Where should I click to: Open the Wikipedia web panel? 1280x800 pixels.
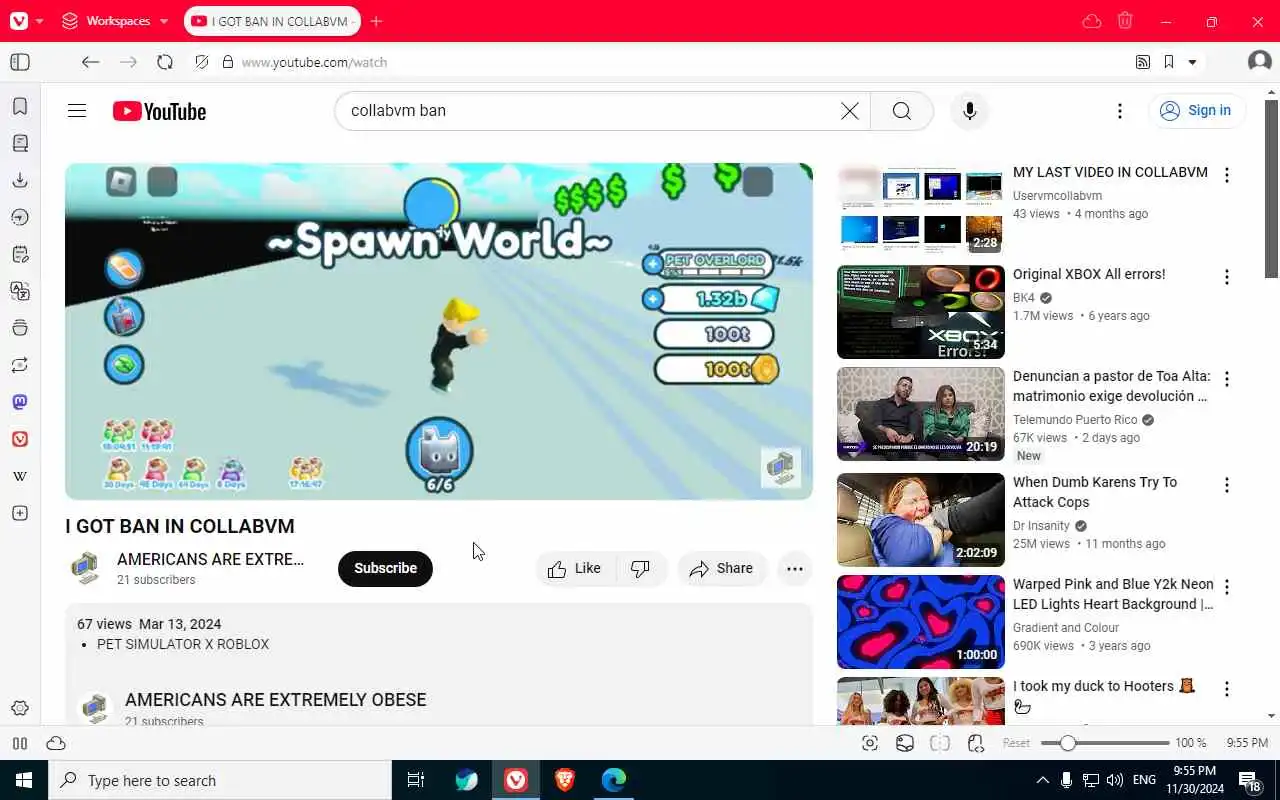tap(20, 476)
